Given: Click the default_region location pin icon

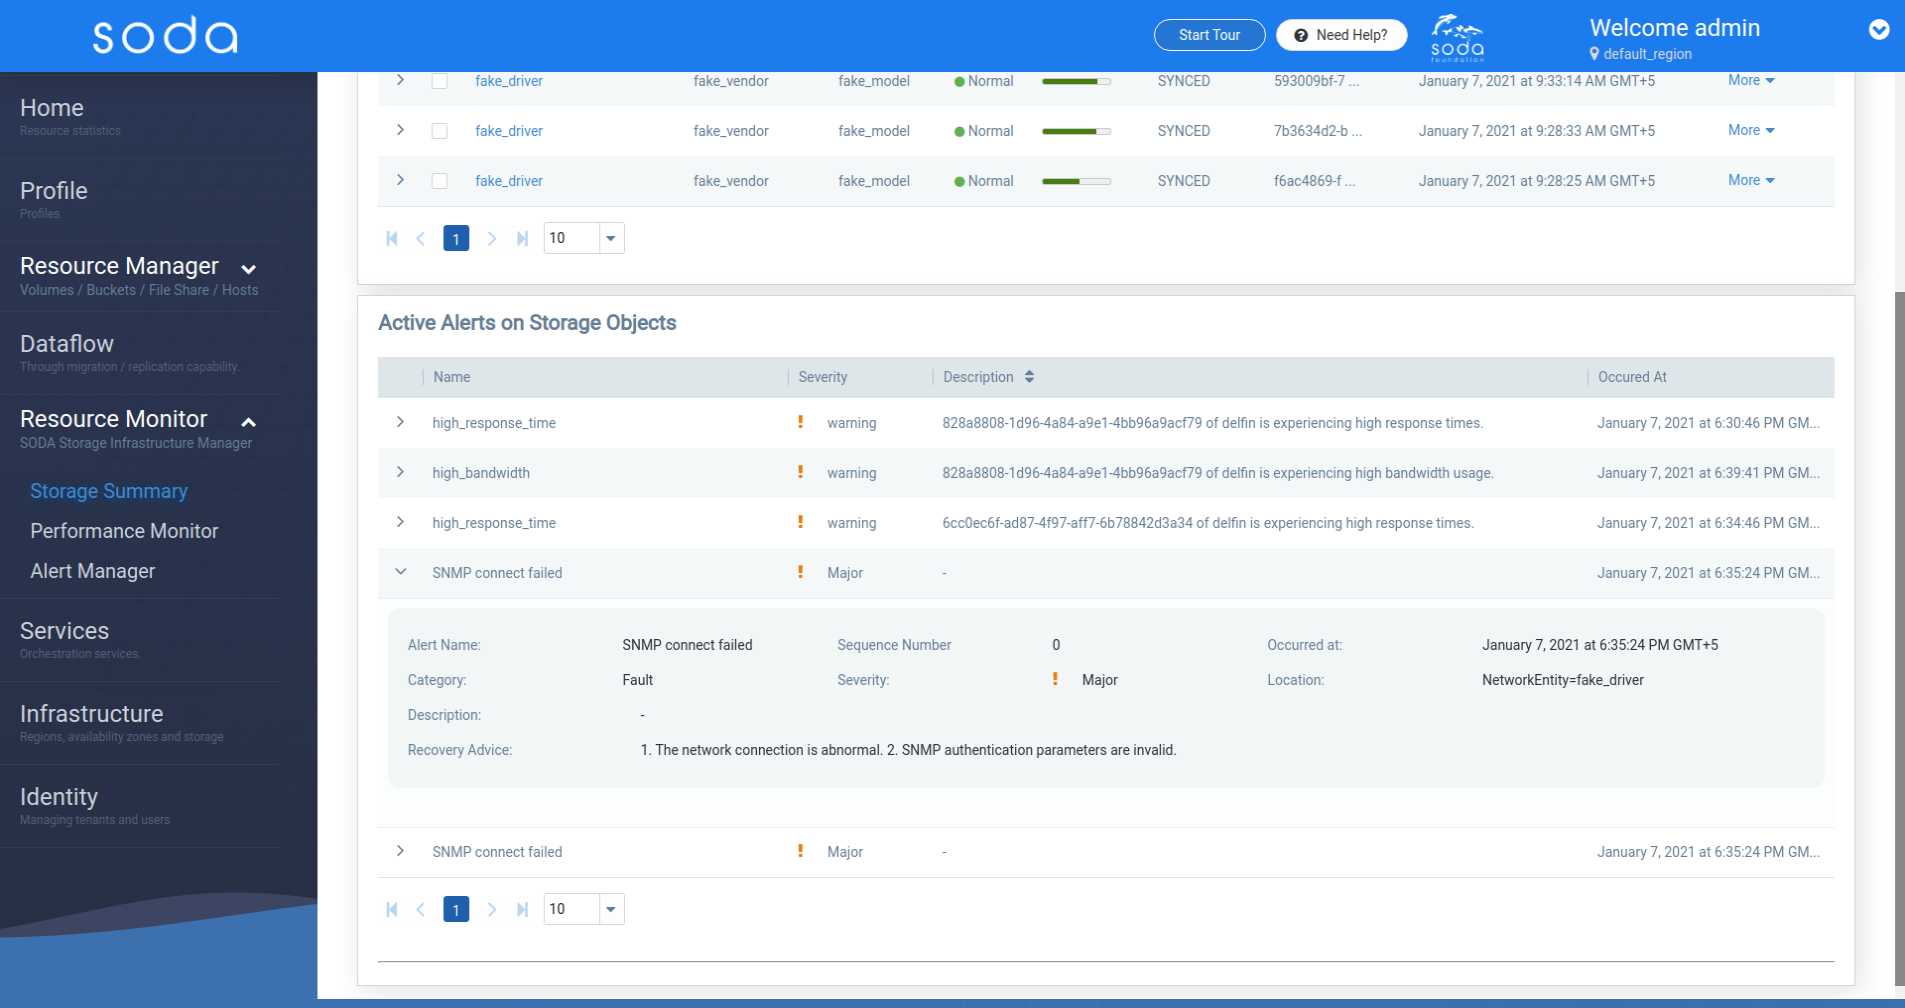Looking at the screenshot, I should click(x=1594, y=54).
